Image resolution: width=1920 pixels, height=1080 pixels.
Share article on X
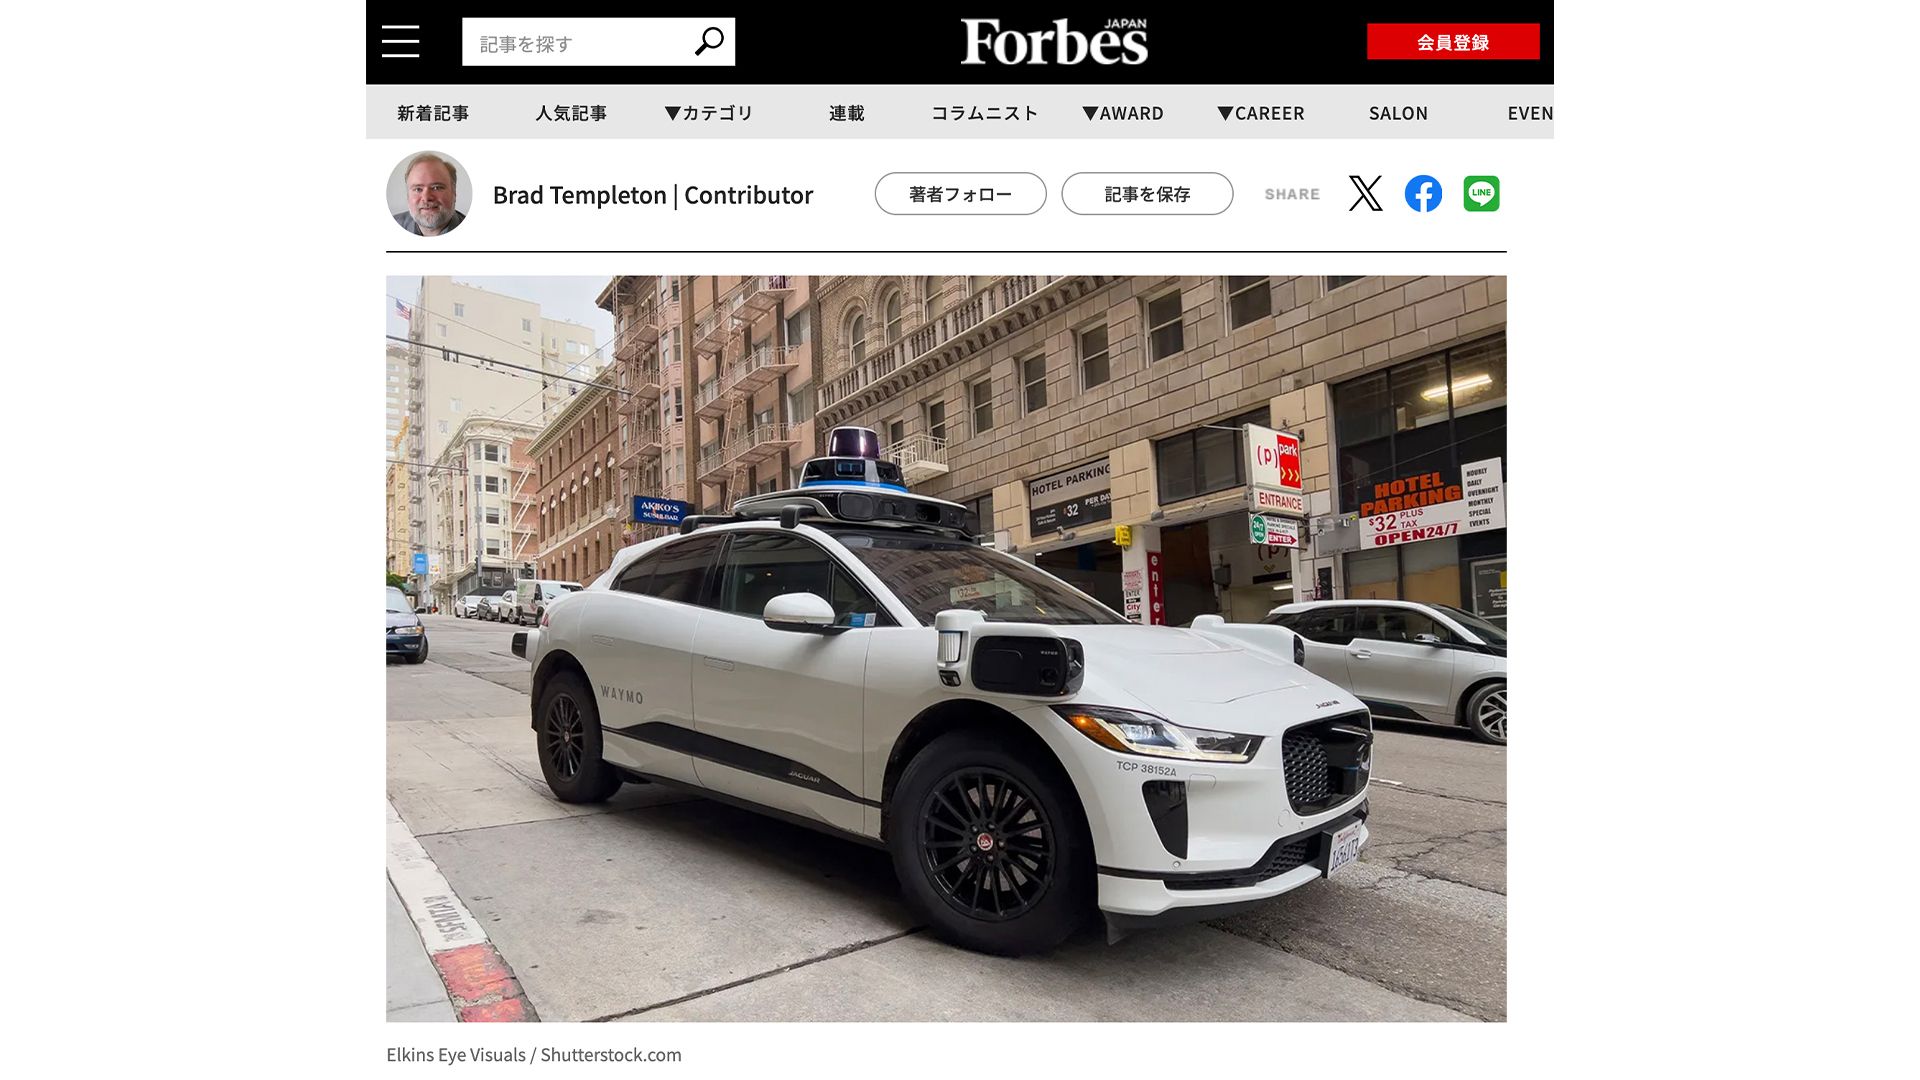pos(1365,193)
